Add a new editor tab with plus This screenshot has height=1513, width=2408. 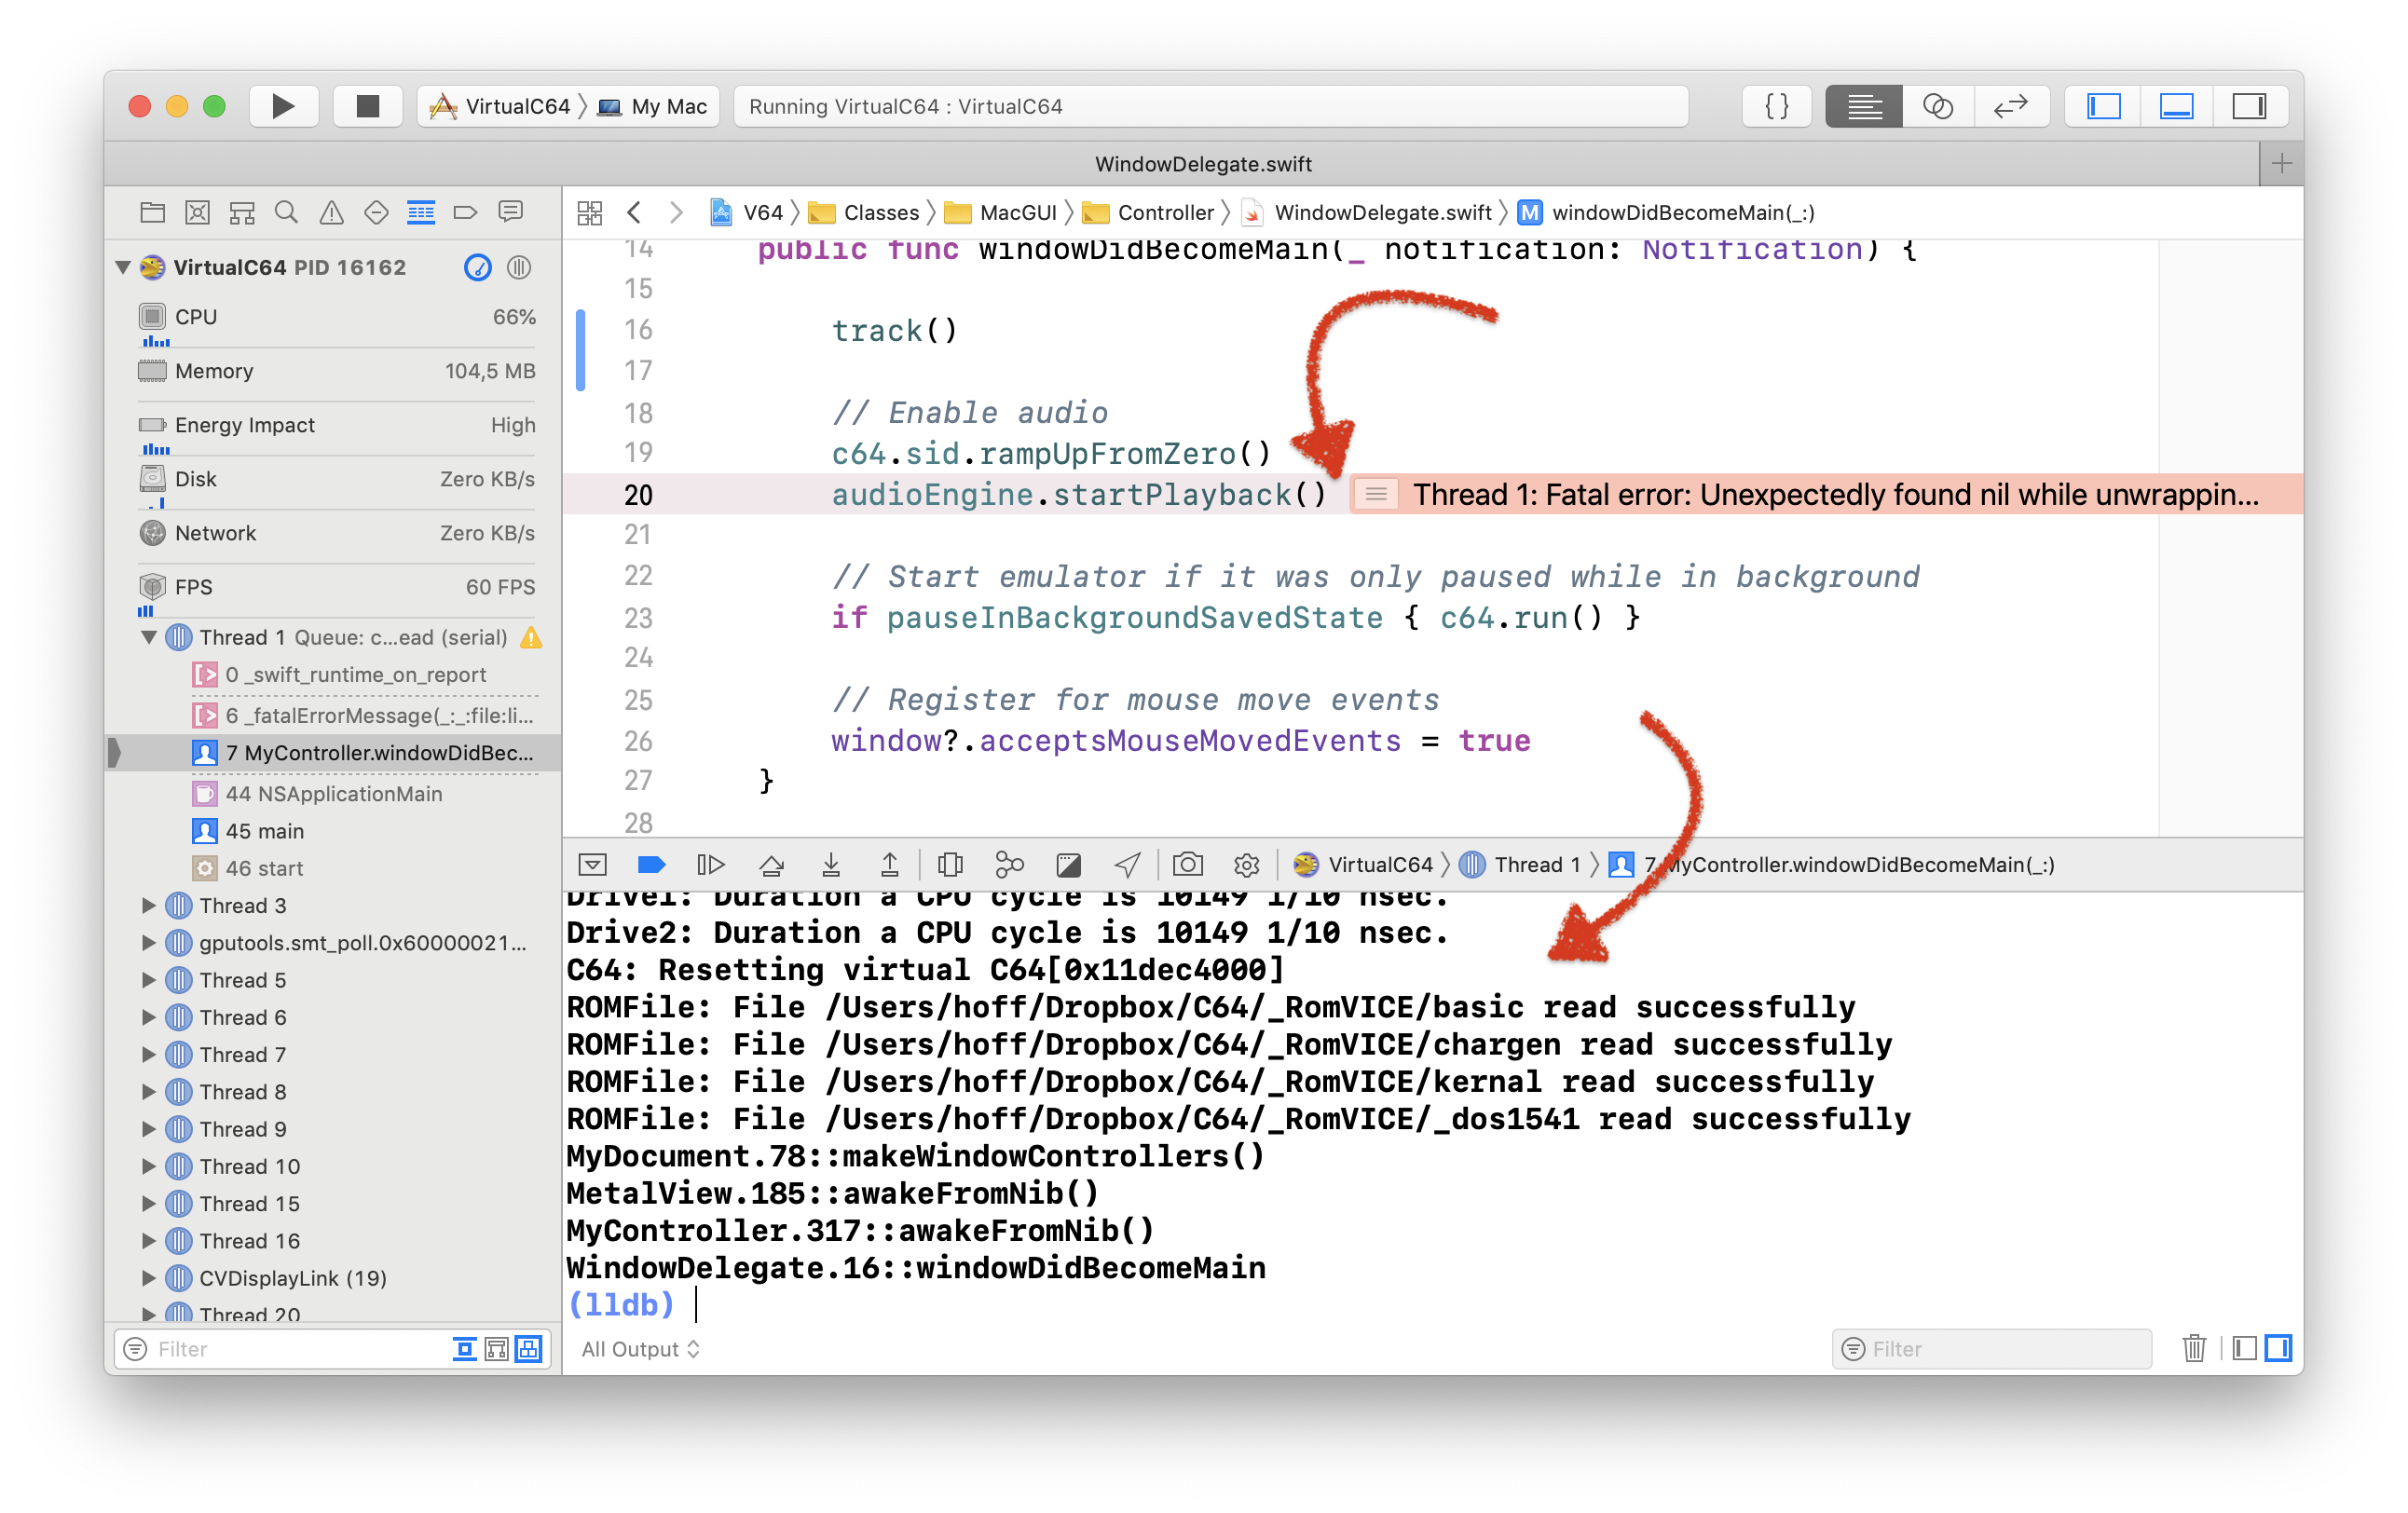tap(2281, 164)
